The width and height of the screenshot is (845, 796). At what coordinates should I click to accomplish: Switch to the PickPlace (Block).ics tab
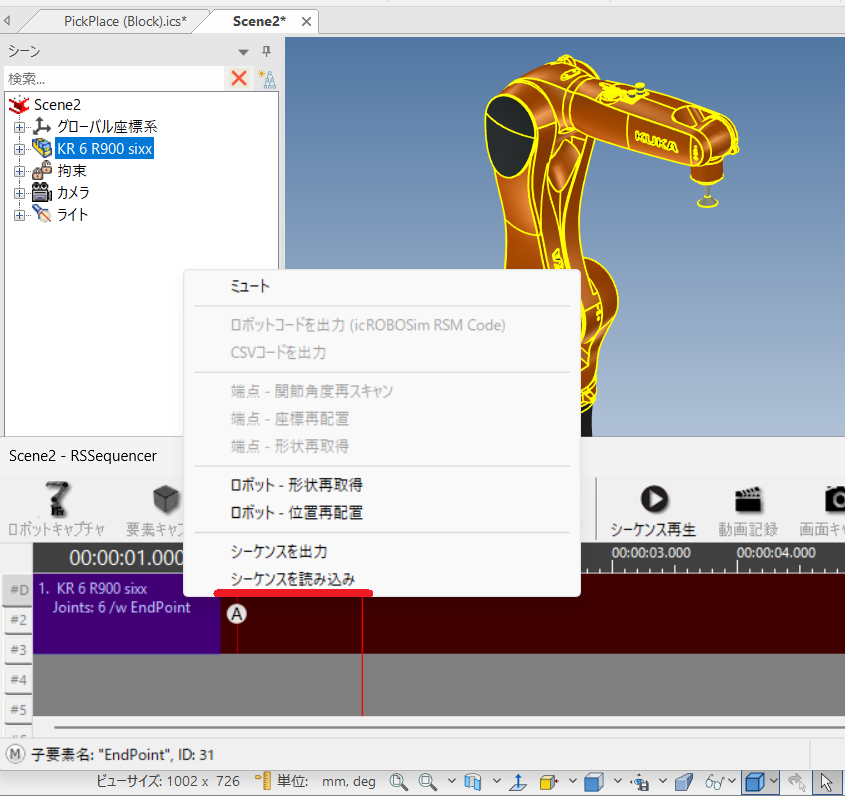pos(125,22)
